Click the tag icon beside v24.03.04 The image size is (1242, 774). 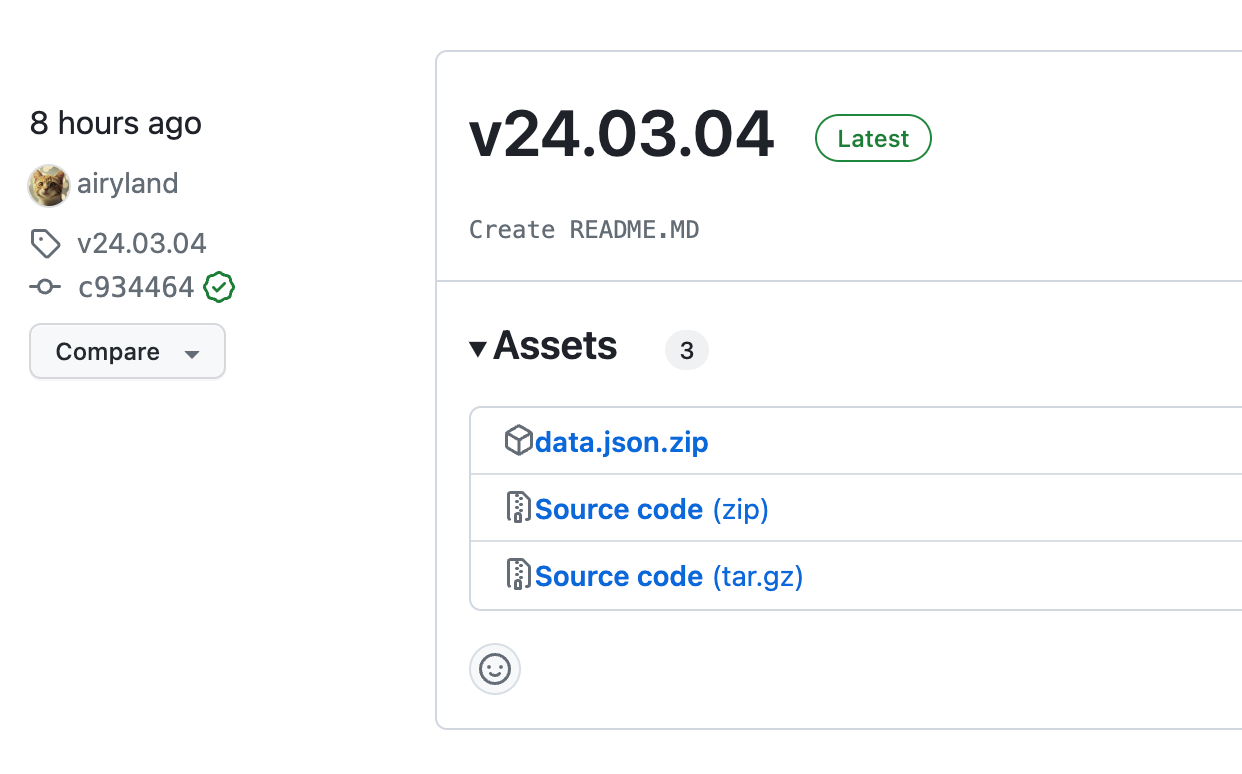click(45, 243)
